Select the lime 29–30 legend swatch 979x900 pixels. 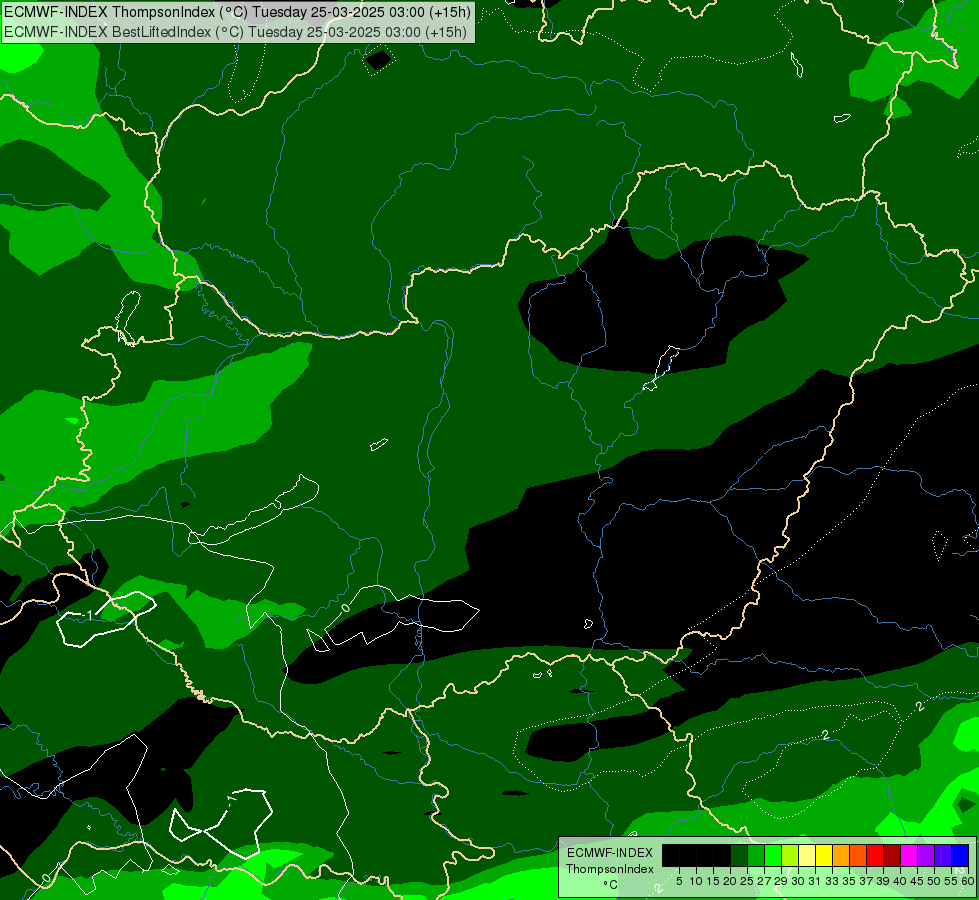click(x=790, y=856)
